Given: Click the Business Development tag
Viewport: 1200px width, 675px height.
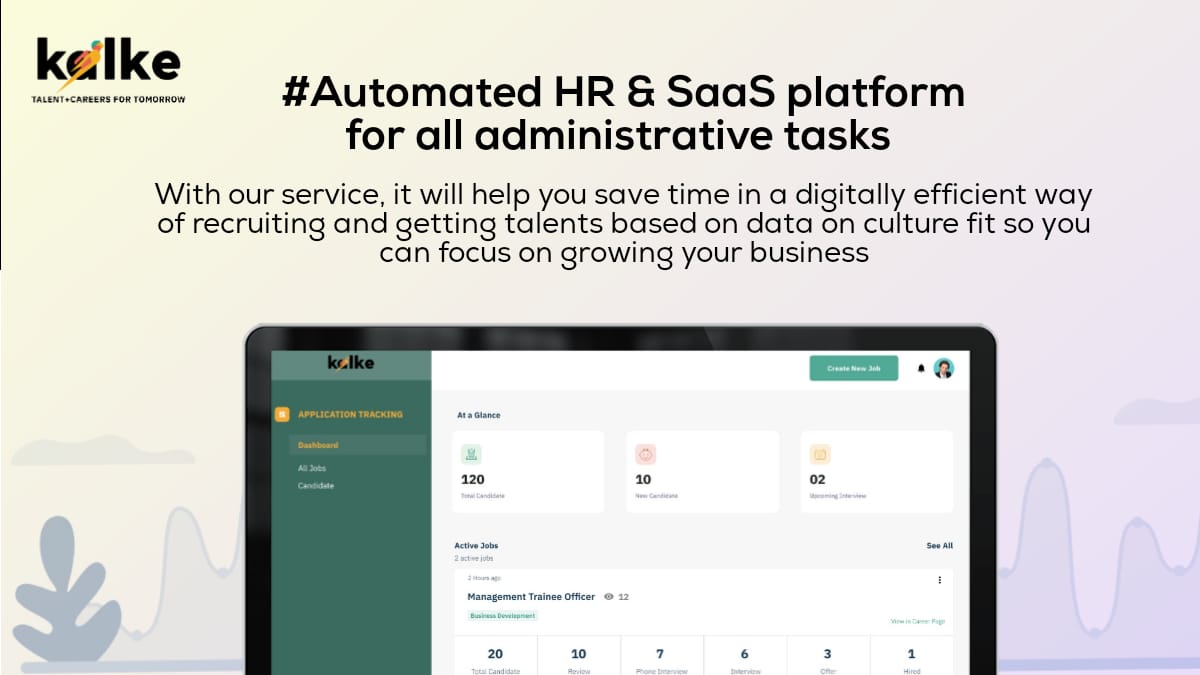Looking at the screenshot, I should (502, 616).
